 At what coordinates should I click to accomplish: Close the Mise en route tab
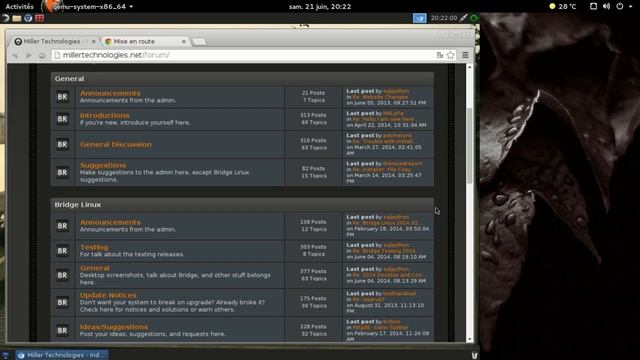click(184, 42)
